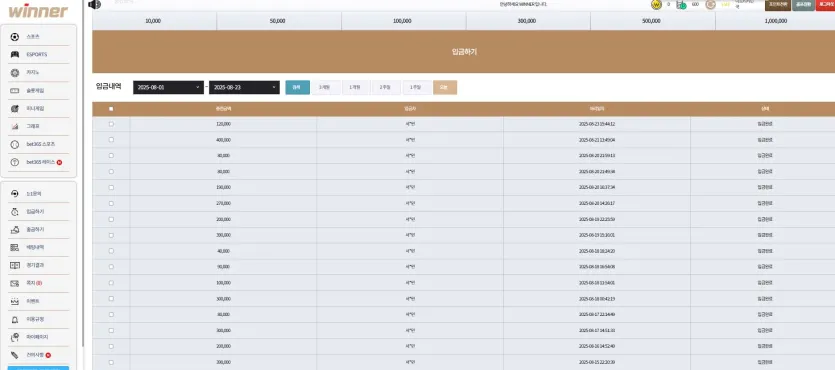Screen dimensions: 835x370
Task: Click the gold W coin icon
Action: (656, 4)
